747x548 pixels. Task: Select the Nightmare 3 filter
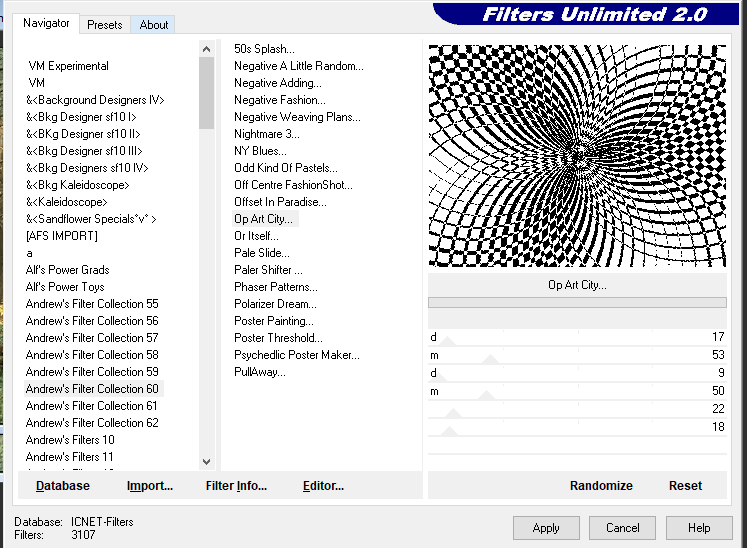click(x=266, y=134)
